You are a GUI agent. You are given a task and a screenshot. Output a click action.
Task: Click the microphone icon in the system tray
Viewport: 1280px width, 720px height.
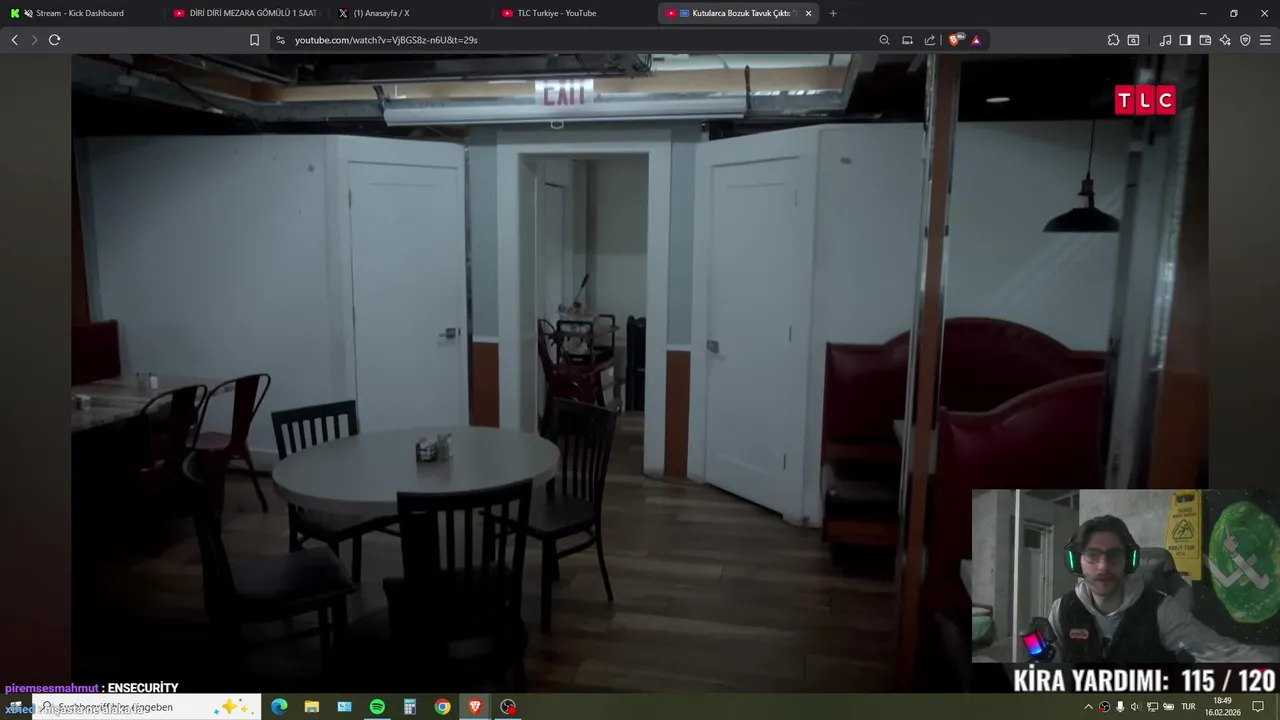coord(1120,707)
